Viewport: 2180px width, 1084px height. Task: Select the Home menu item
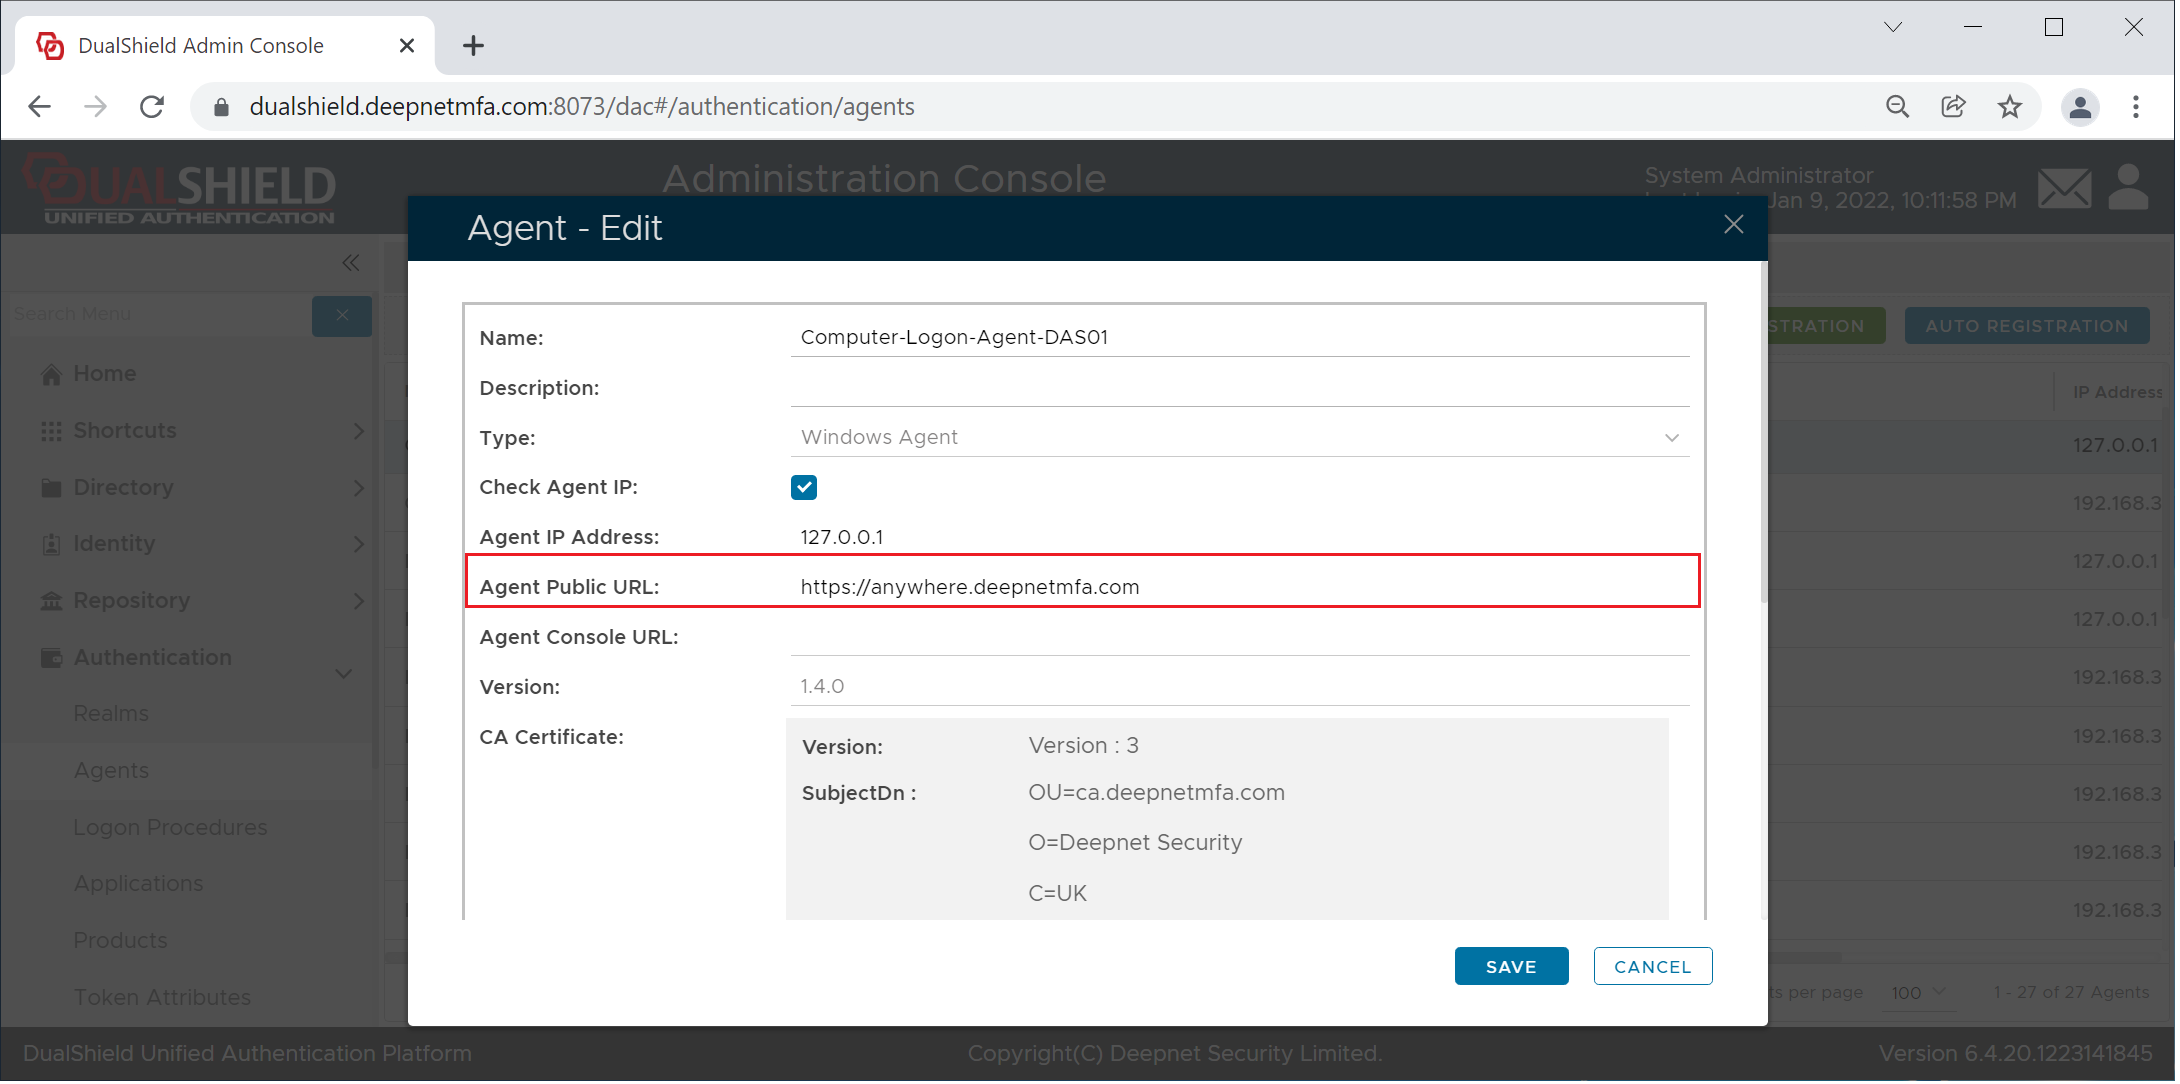104,374
